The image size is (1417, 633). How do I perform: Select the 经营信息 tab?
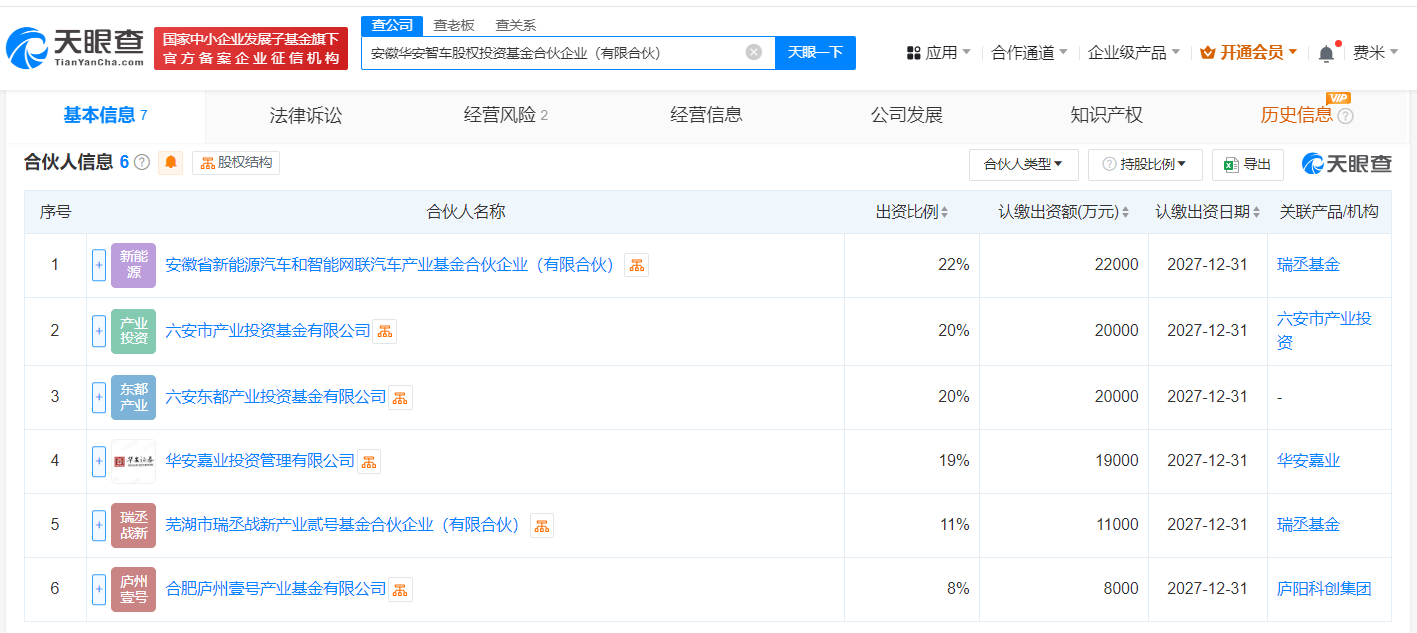pyautogui.click(x=707, y=116)
